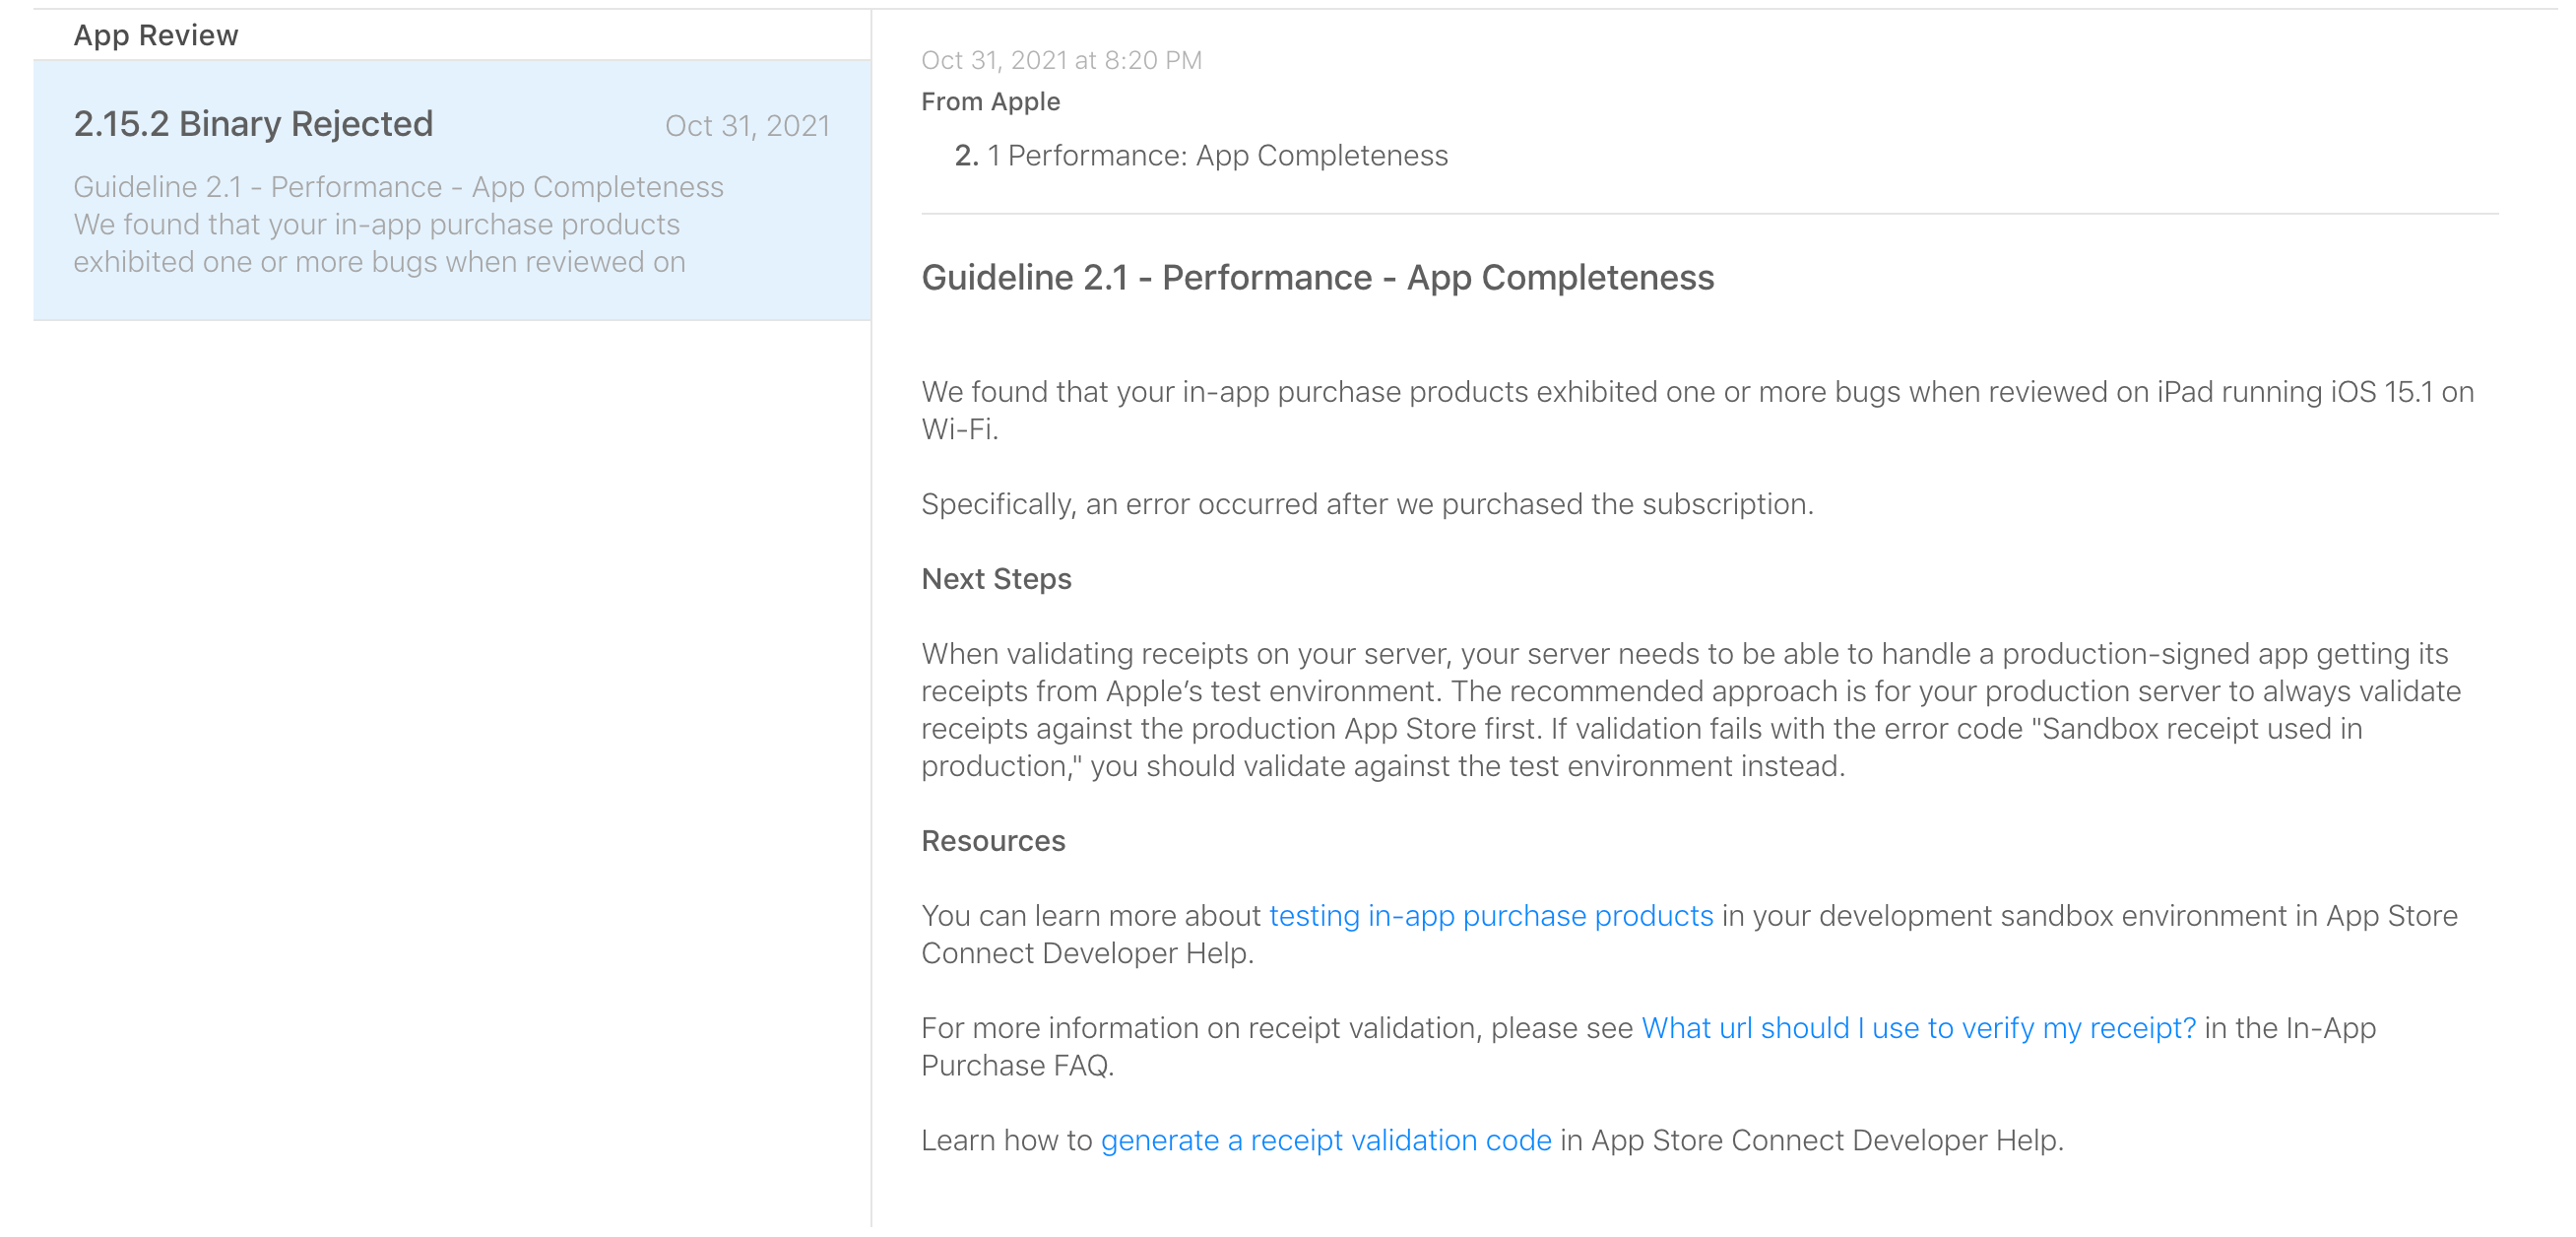This screenshot has height=1237, width=2576.
Task: Click the message preview text in left list
Action: click(x=398, y=224)
